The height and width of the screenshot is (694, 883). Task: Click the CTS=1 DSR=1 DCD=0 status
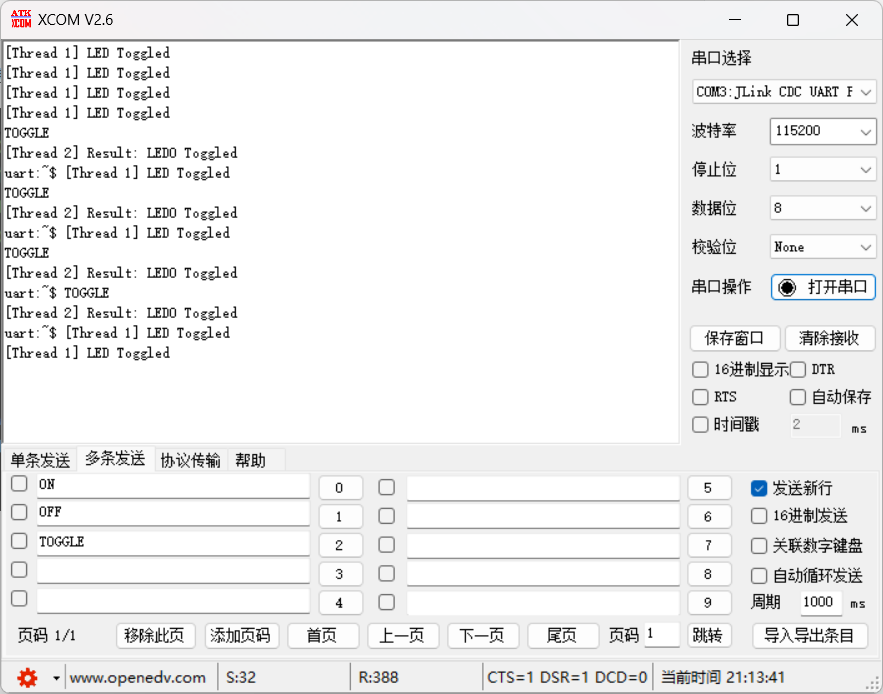pos(567,678)
